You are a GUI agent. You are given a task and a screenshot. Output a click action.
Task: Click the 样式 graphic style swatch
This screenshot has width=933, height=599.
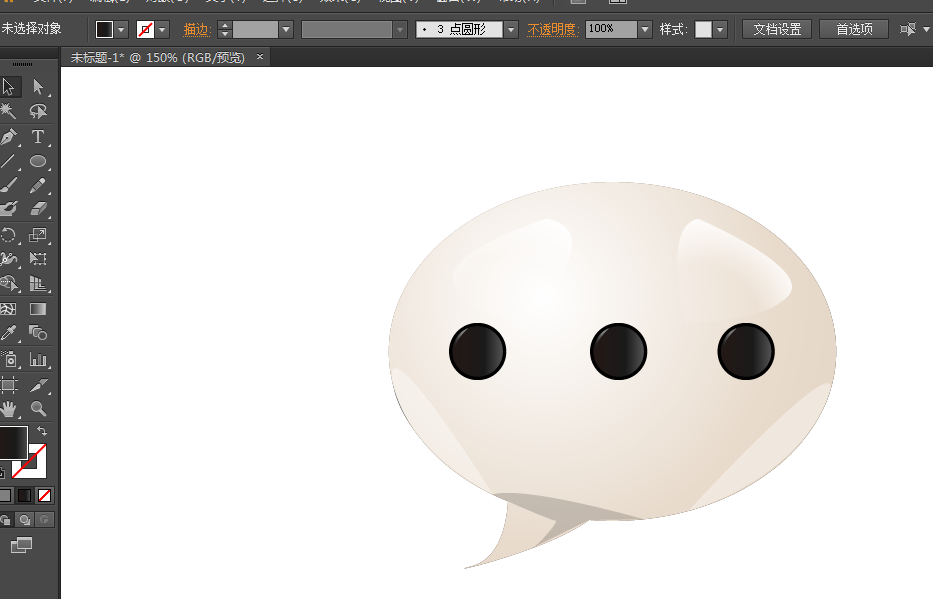click(703, 29)
